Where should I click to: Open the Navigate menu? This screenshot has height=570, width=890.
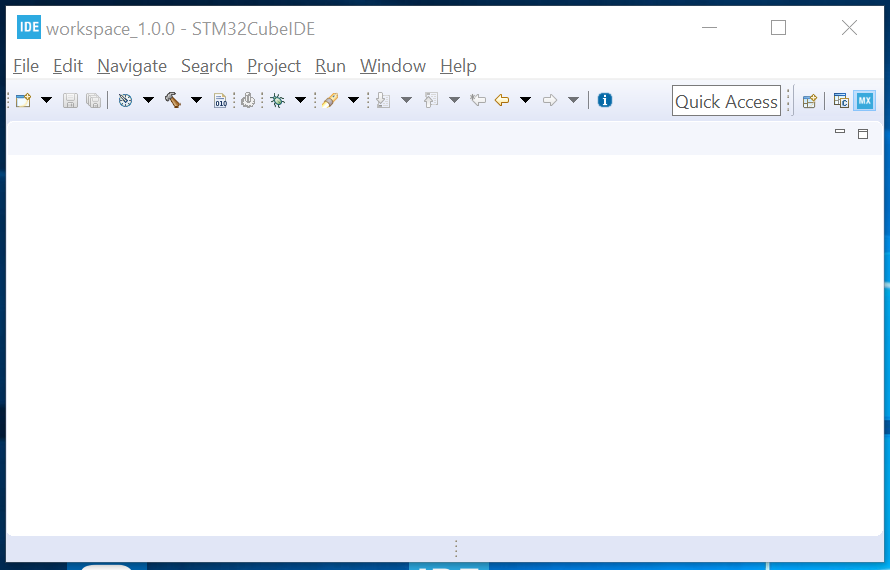coord(132,66)
